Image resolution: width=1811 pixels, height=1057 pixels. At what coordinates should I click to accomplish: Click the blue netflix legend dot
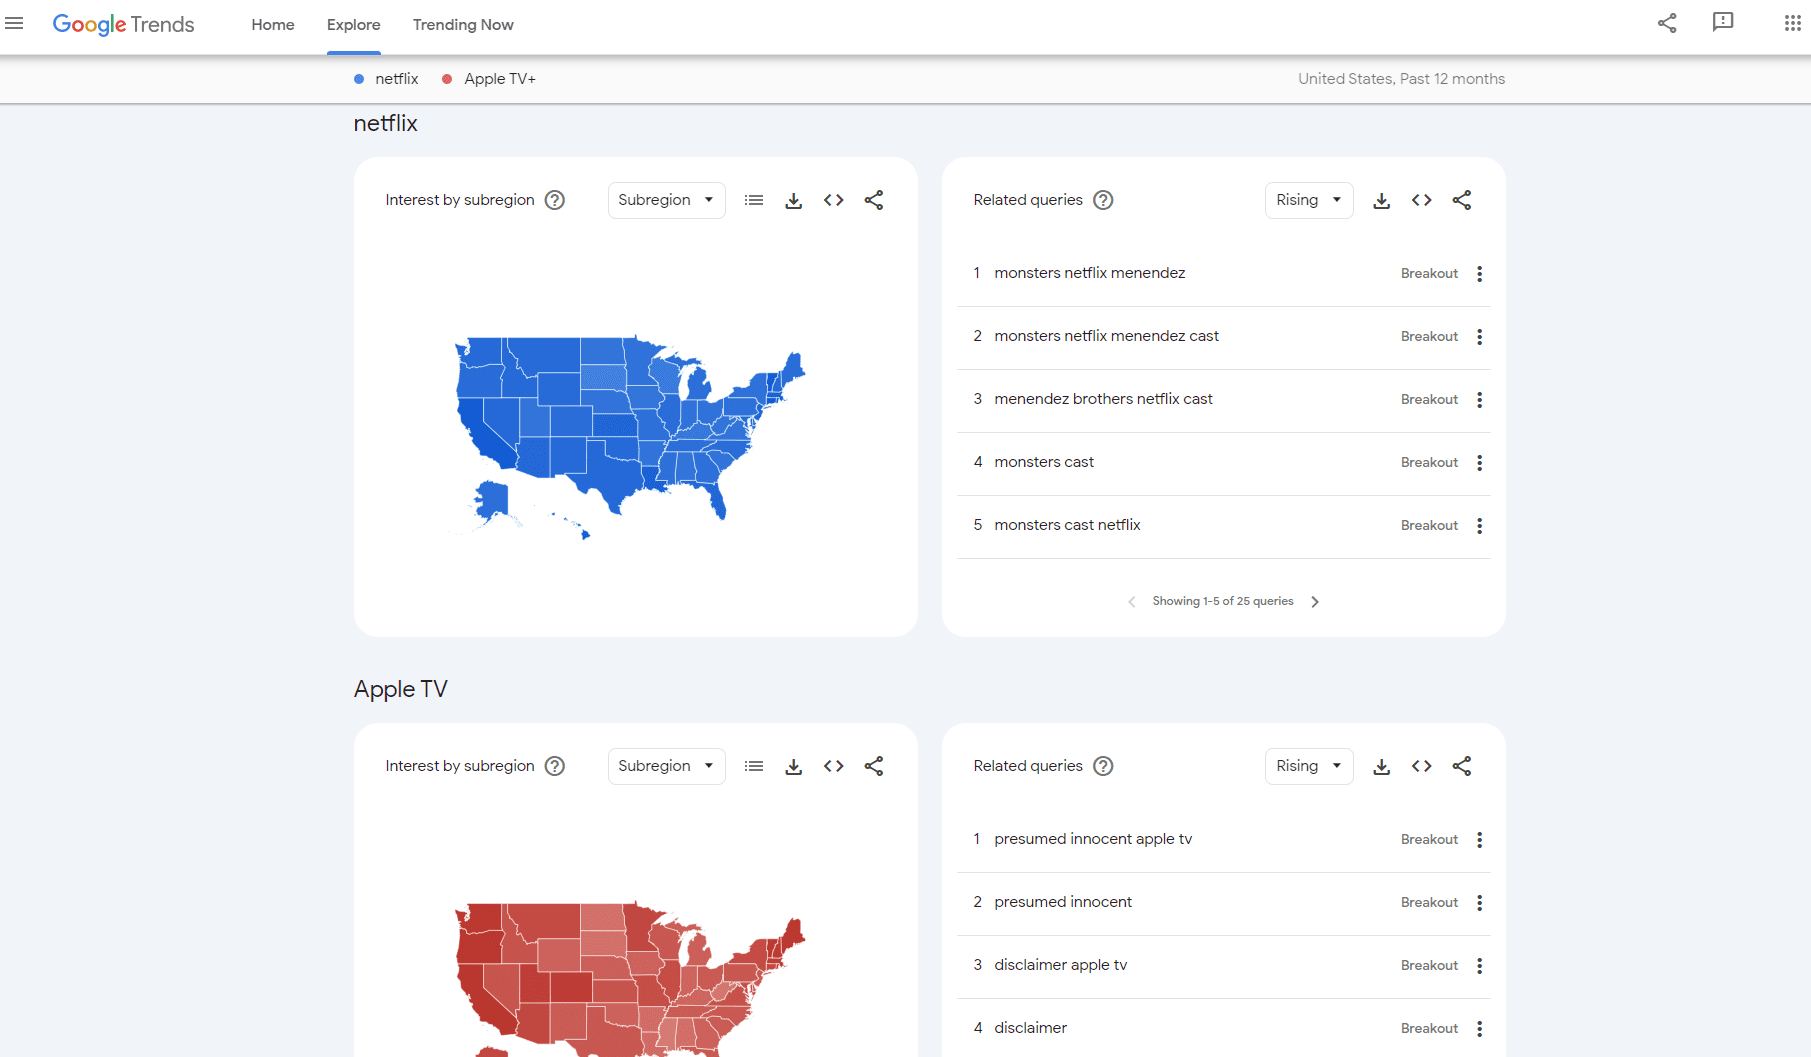[359, 79]
